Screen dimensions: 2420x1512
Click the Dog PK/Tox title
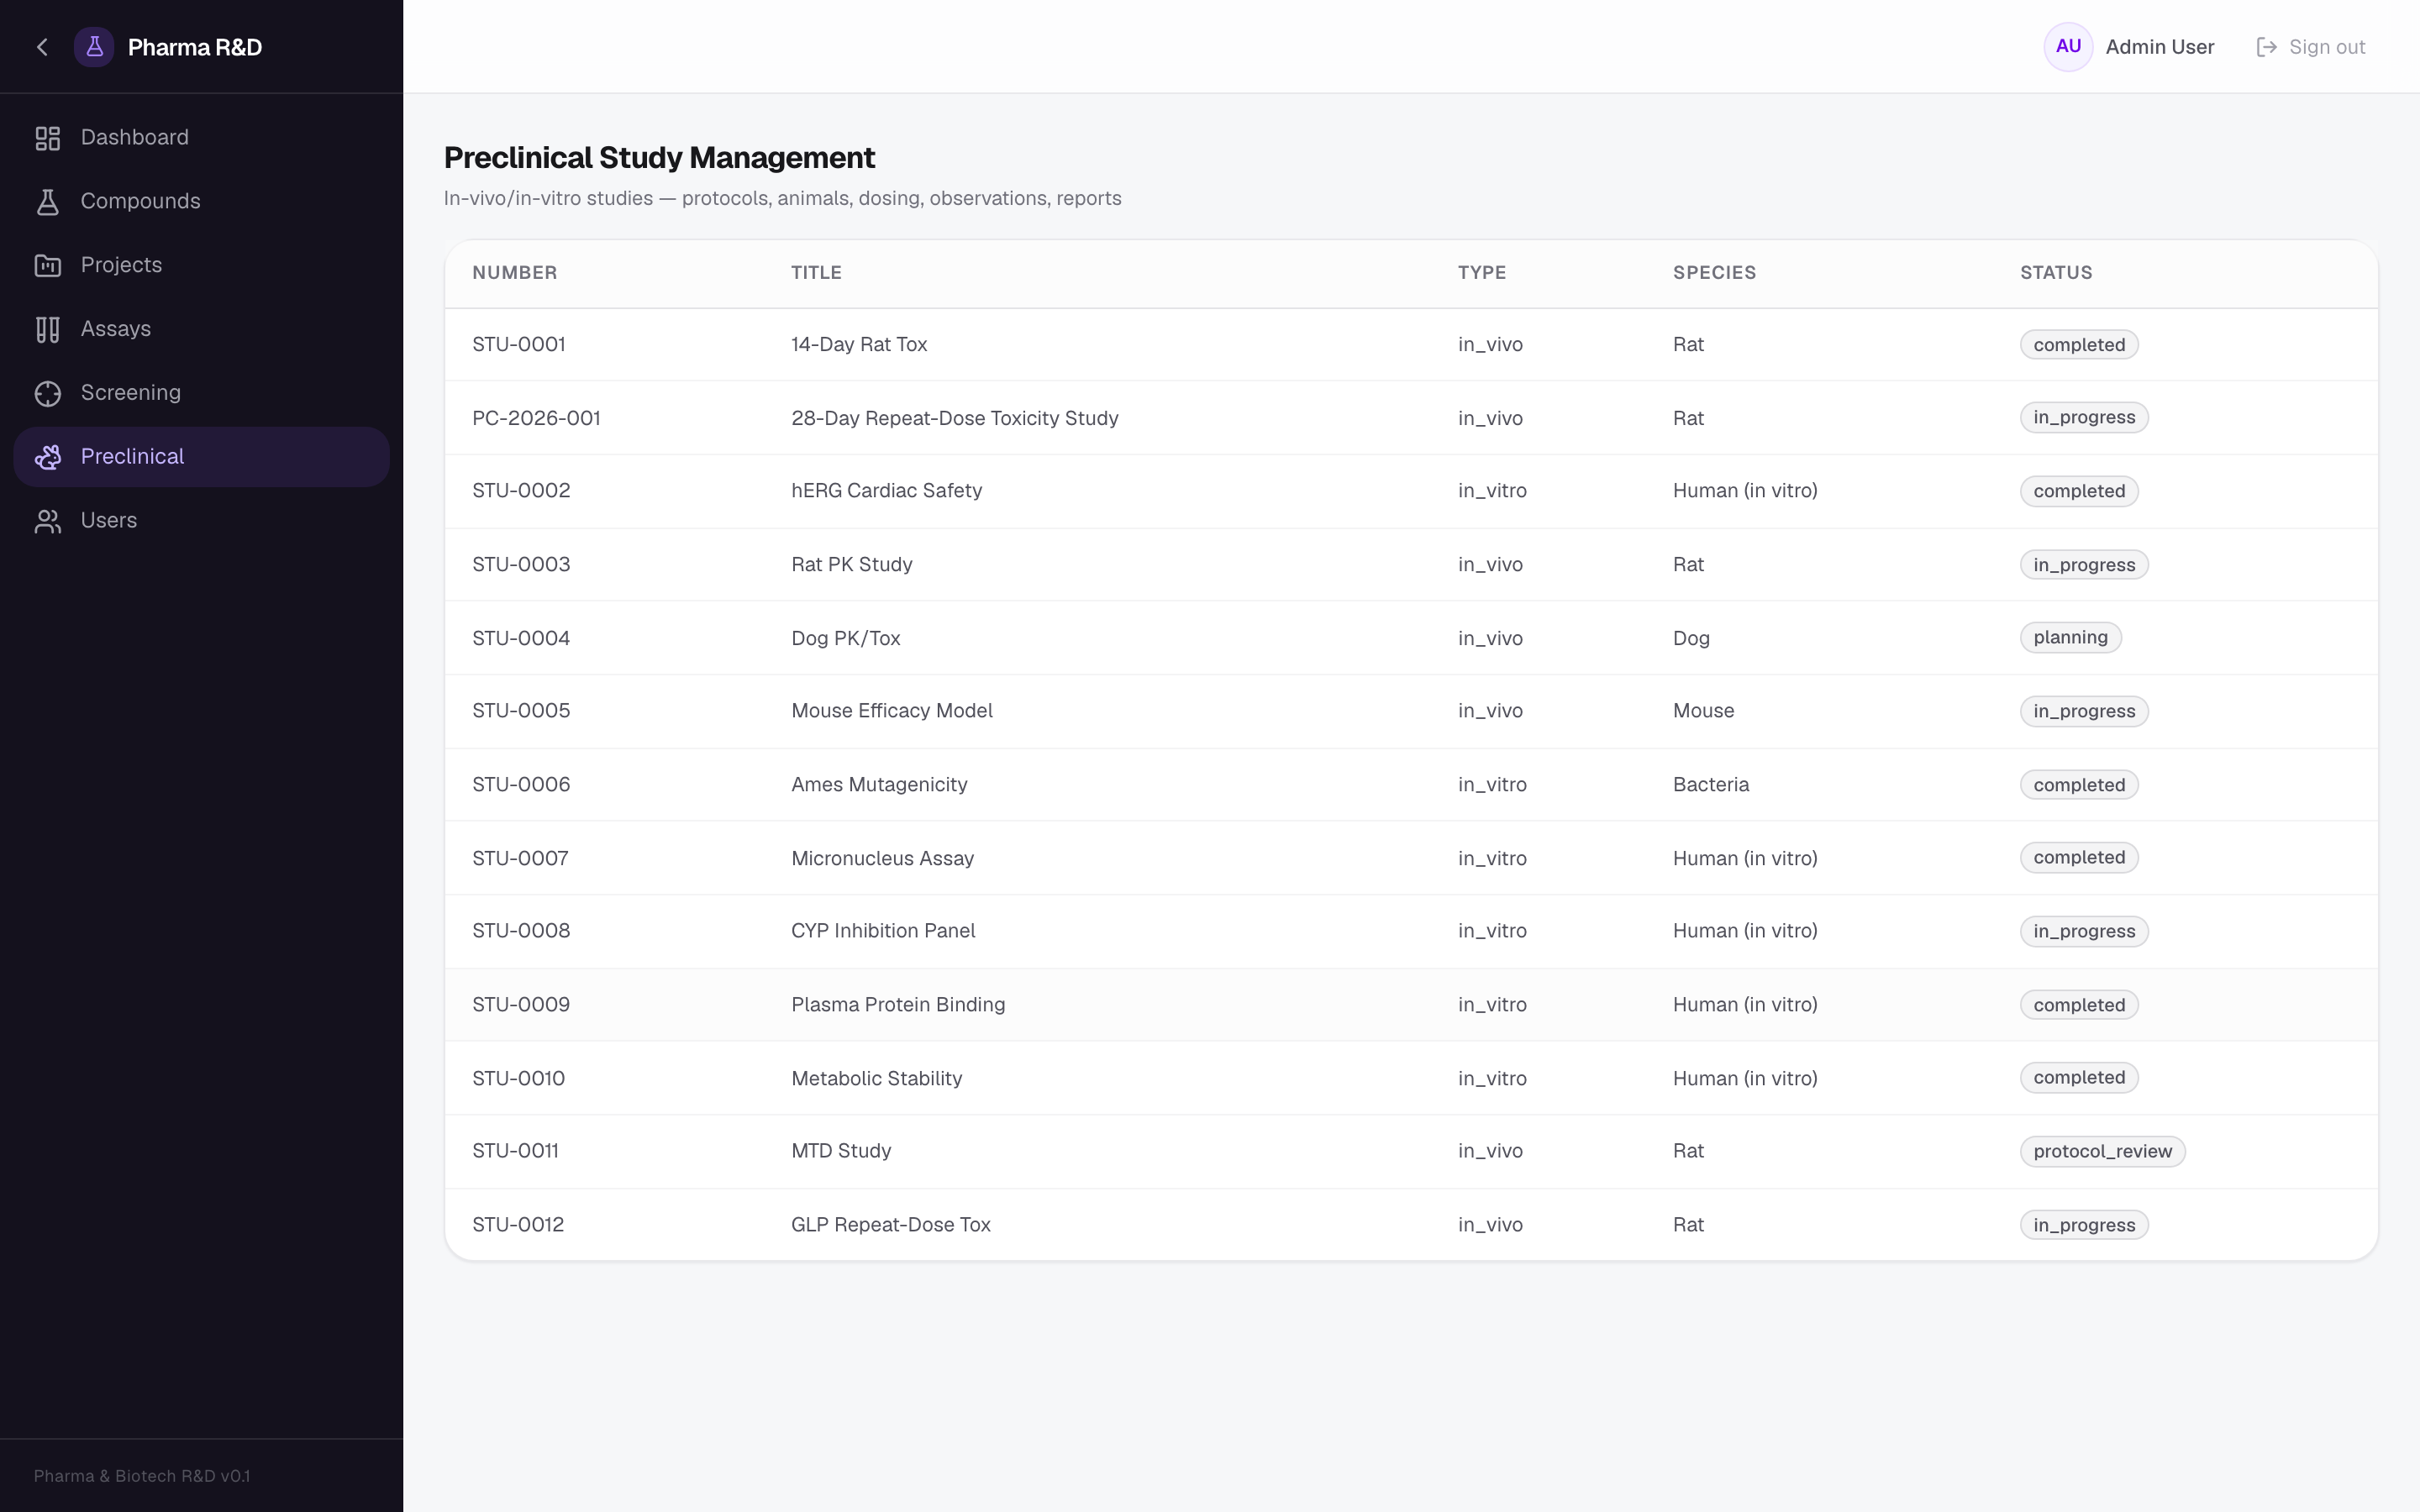coord(846,638)
